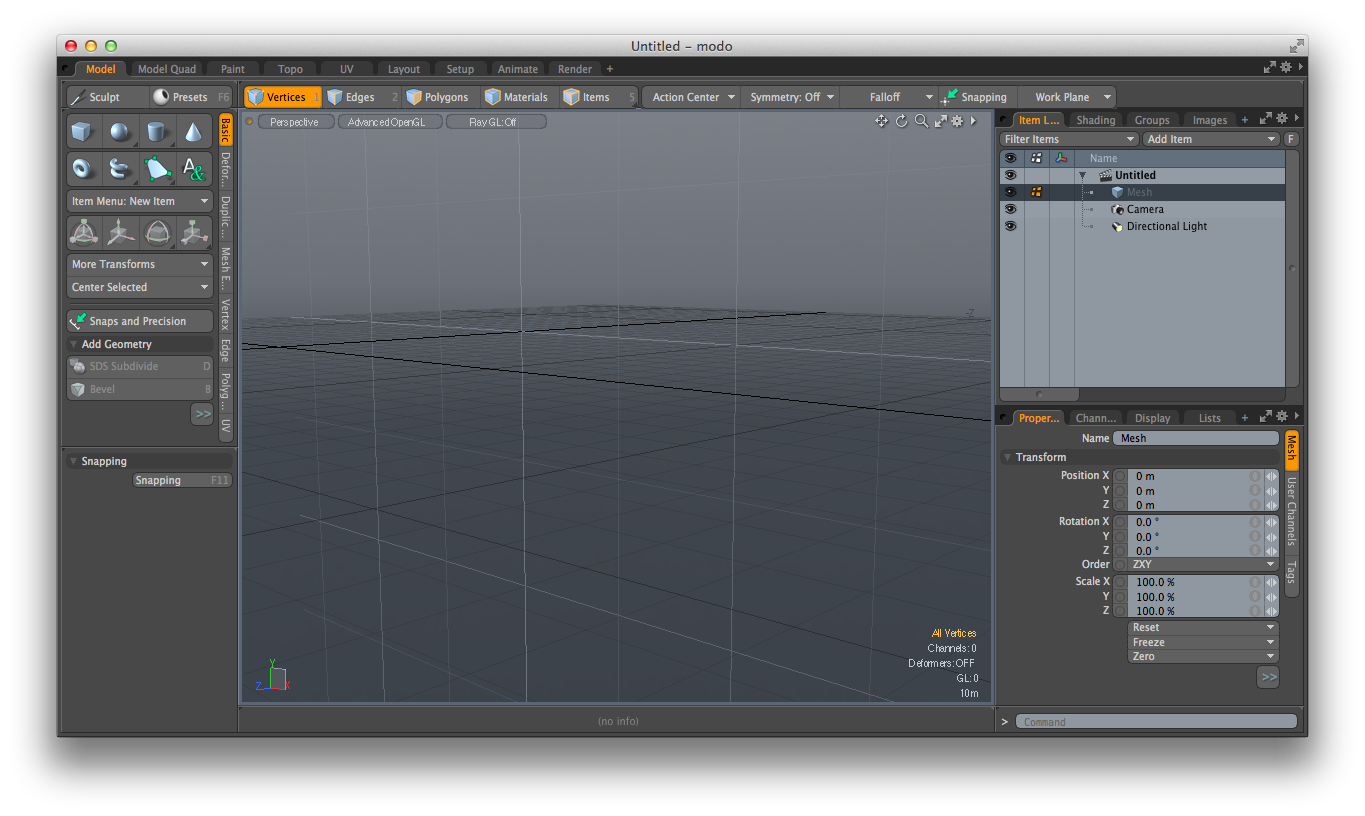Screen dimensions: 1365x816
Task: Select the Sphere primitive tool
Action: pyautogui.click(x=121, y=132)
